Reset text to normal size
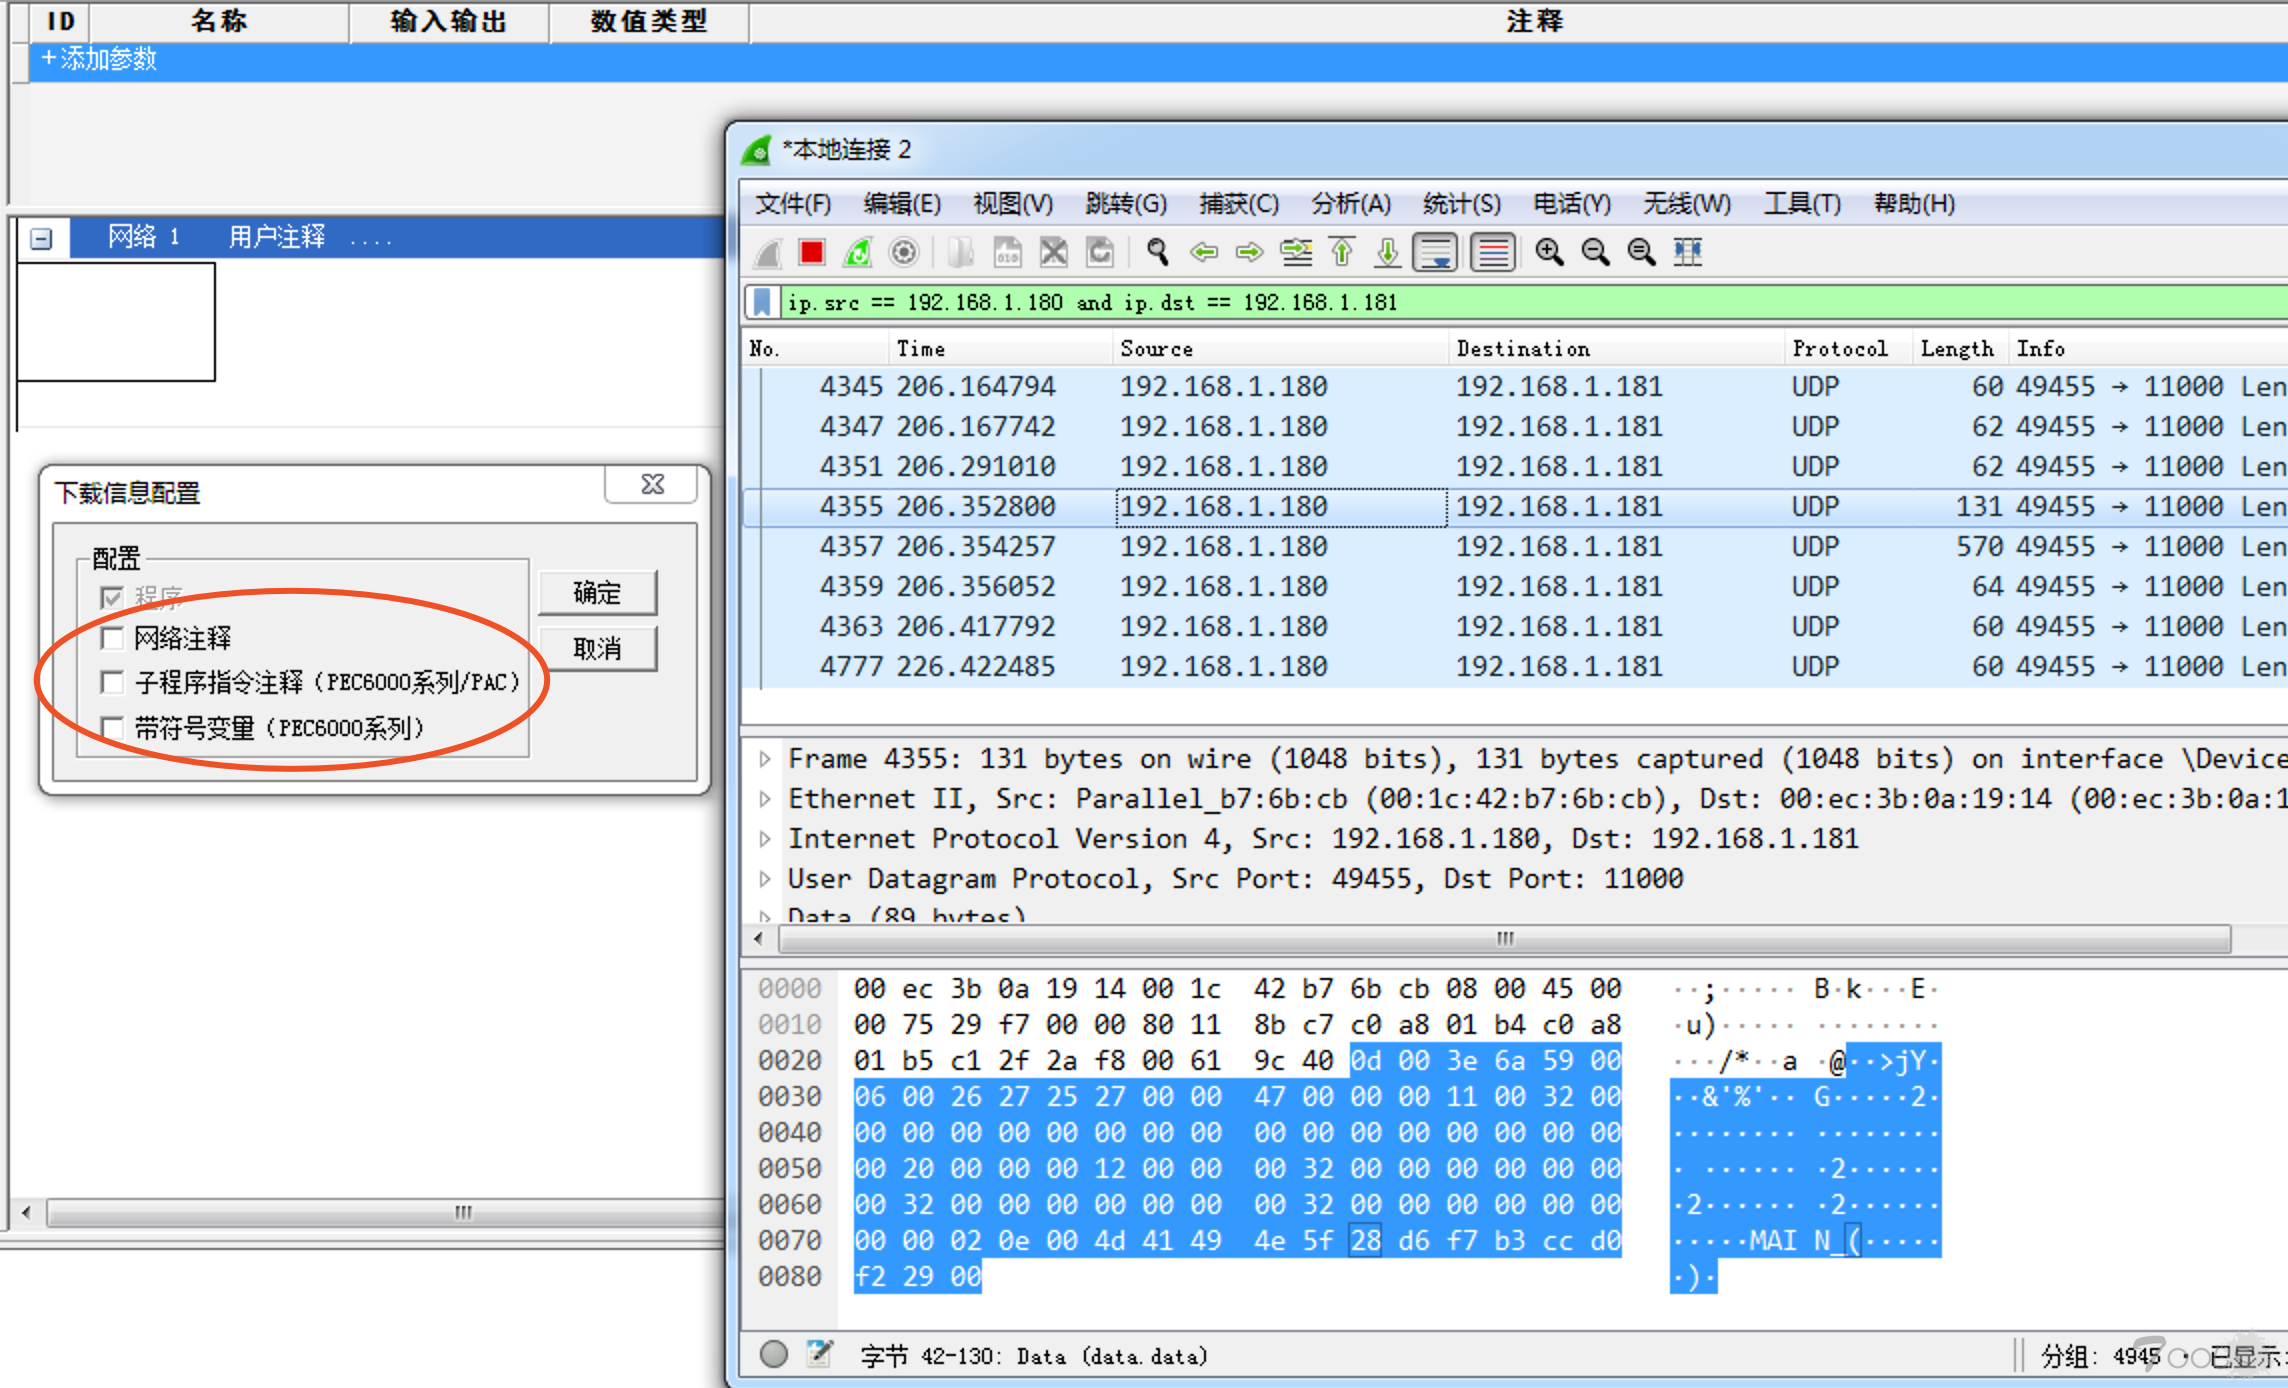The width and height of the screenshot is (2288, 1388). click(x=1642, y=253)
